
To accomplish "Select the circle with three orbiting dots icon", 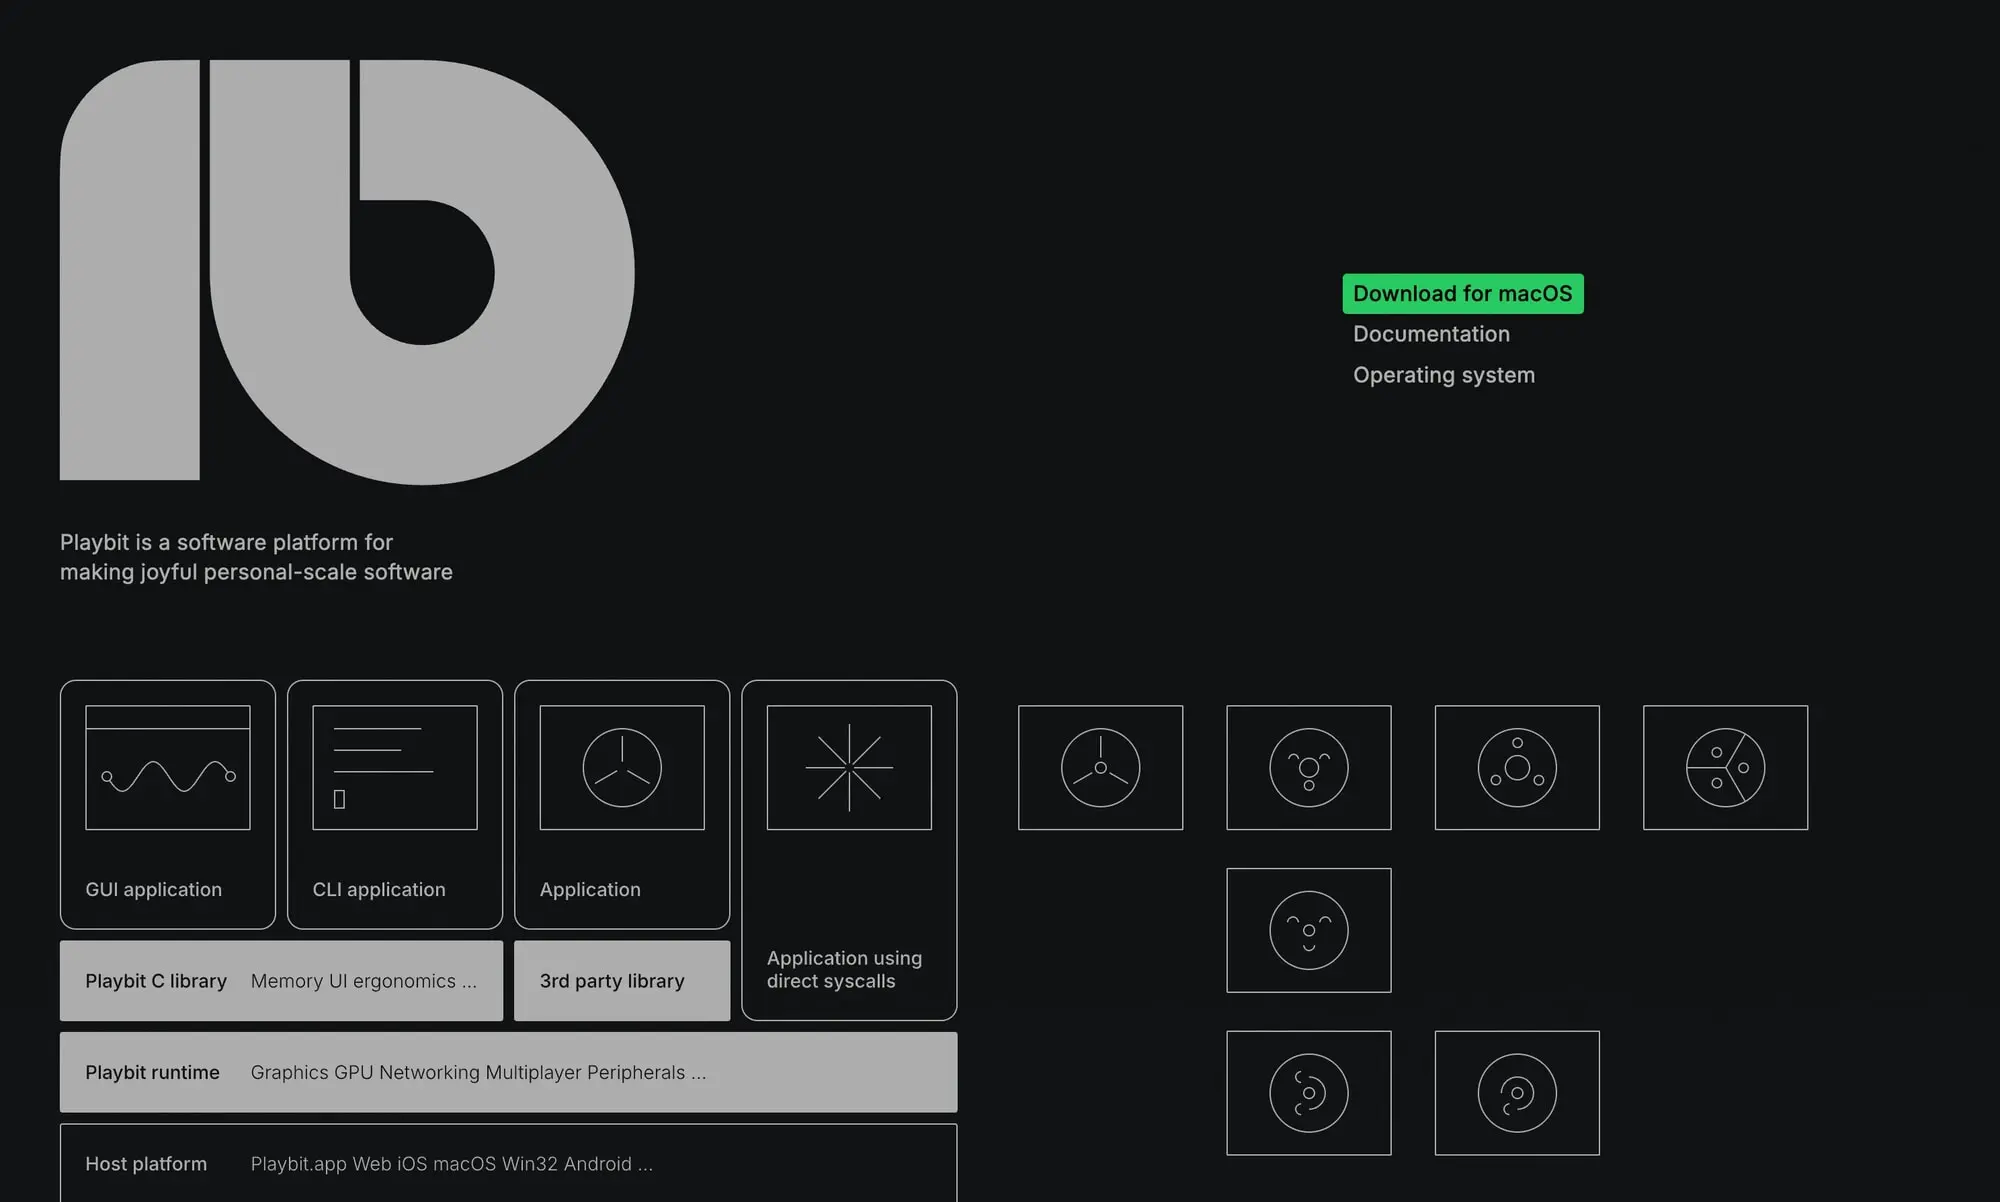I will tap(1516, 768).
